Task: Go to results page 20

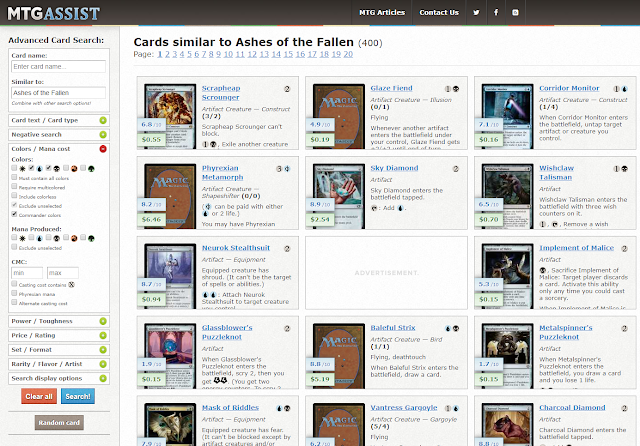Action: (x=348, y=54)
